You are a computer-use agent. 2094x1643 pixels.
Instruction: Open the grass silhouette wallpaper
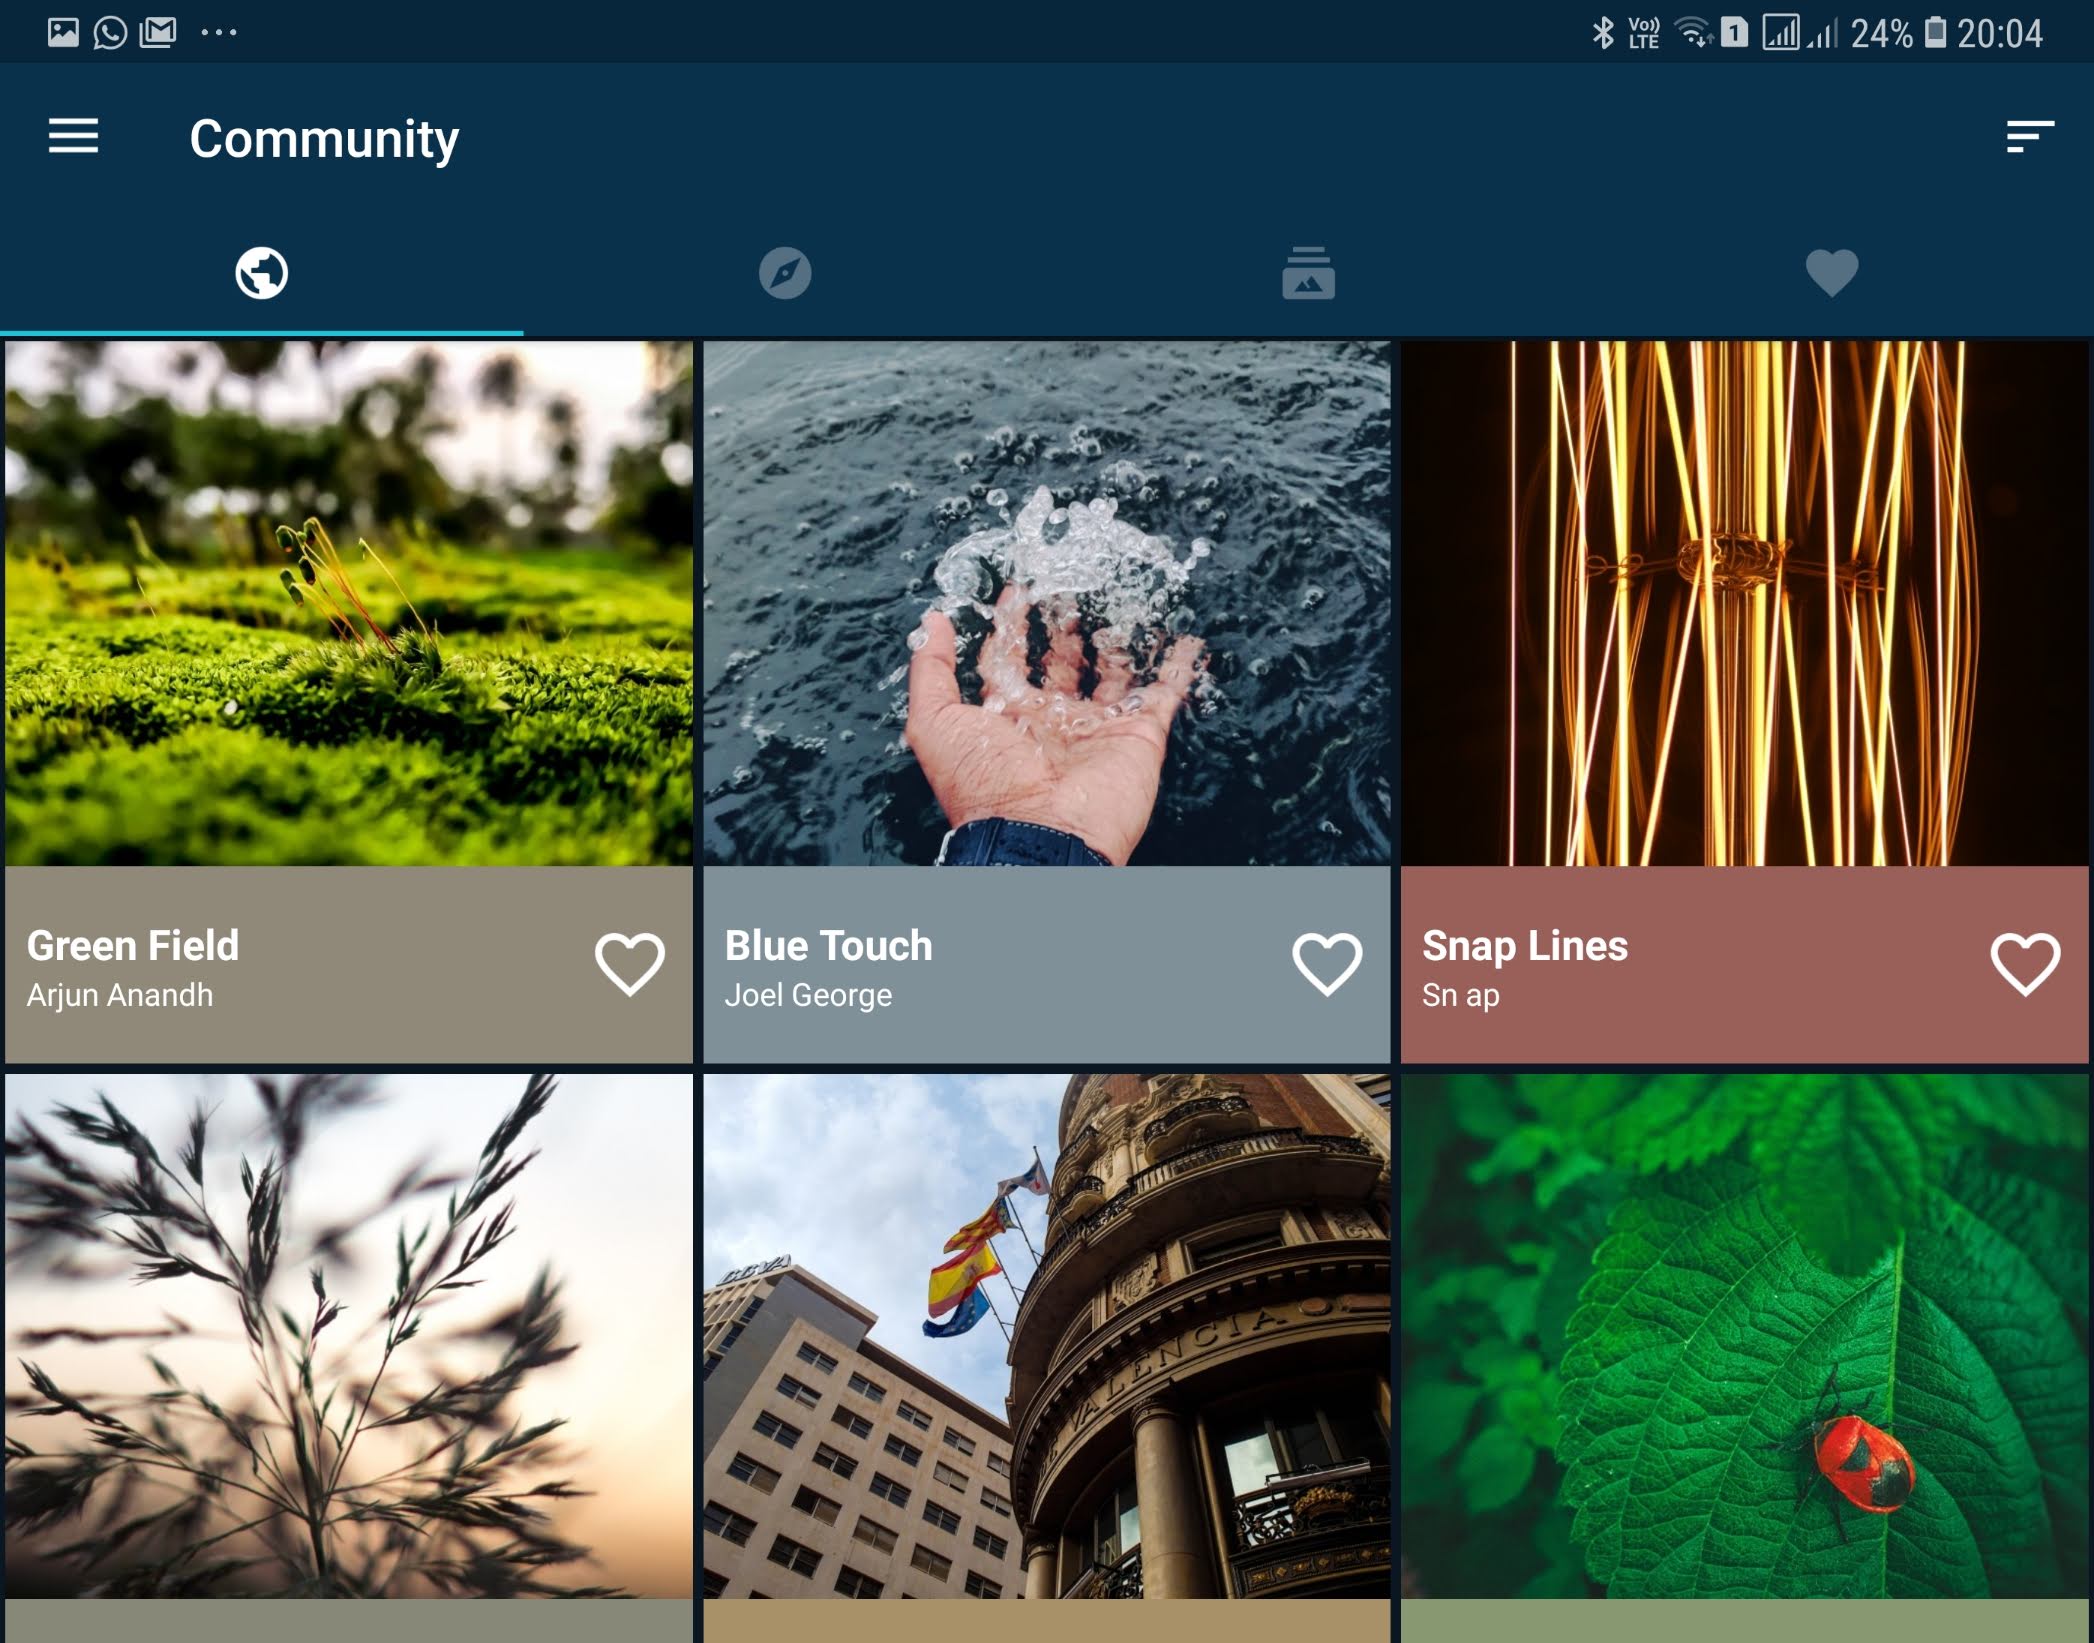348,1335
